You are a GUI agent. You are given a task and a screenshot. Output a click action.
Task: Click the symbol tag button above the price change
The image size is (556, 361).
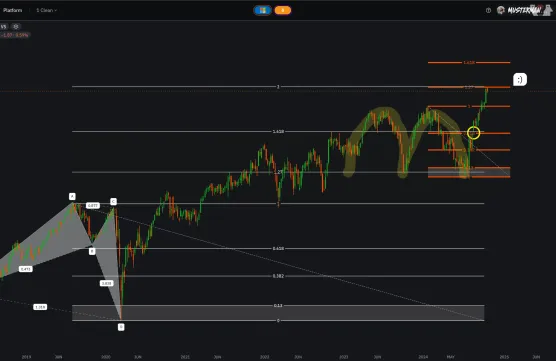pos(4,27)
